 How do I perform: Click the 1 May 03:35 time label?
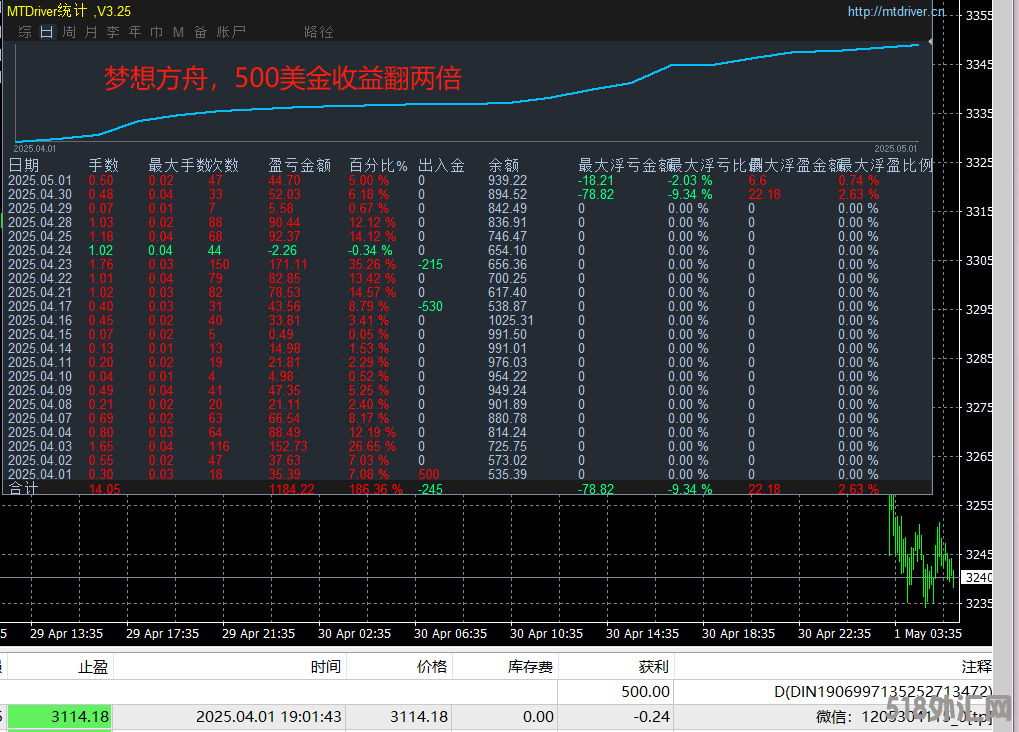point(927,633)
